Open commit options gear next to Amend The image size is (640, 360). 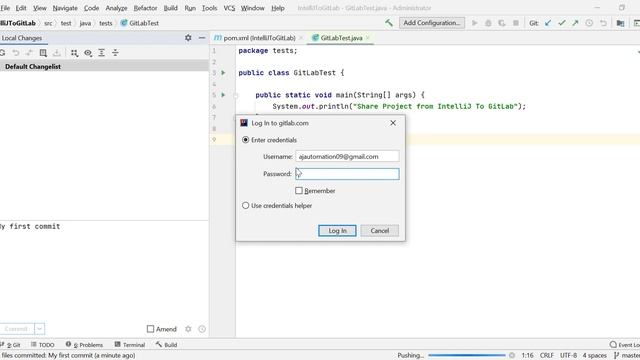188,329
